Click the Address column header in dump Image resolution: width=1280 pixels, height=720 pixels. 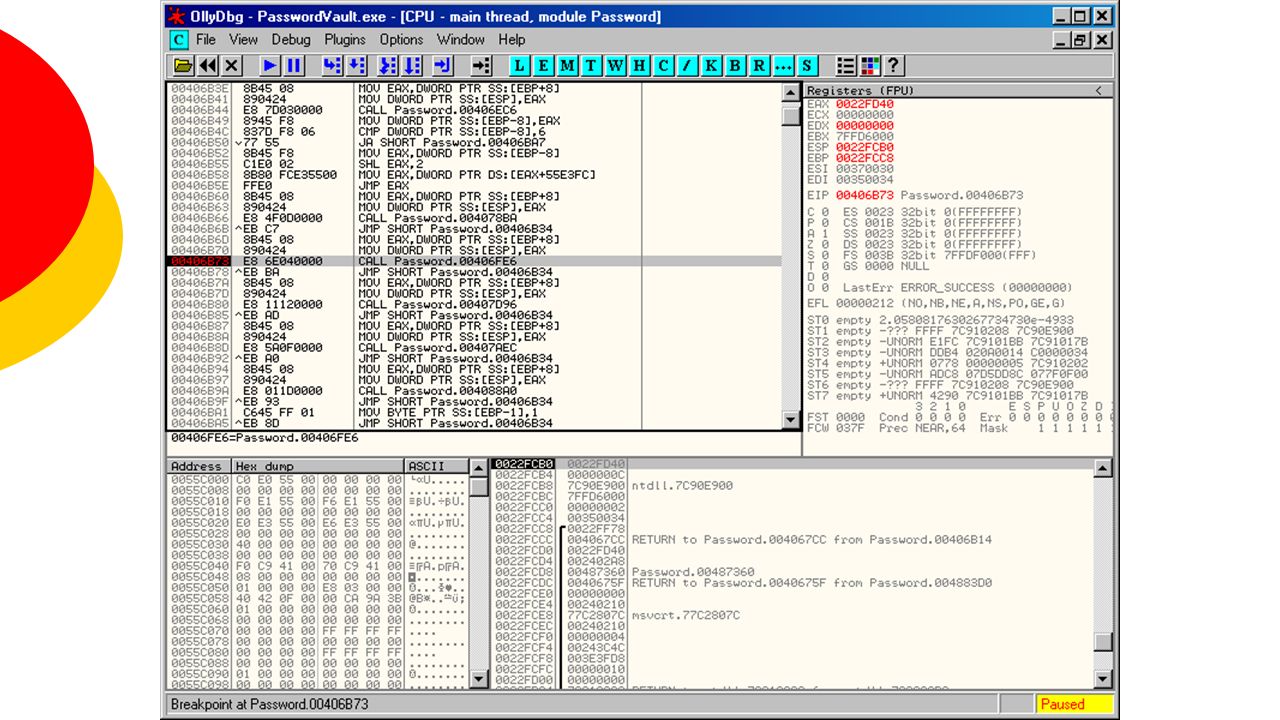pyautogui.click(x=199, y=466)
